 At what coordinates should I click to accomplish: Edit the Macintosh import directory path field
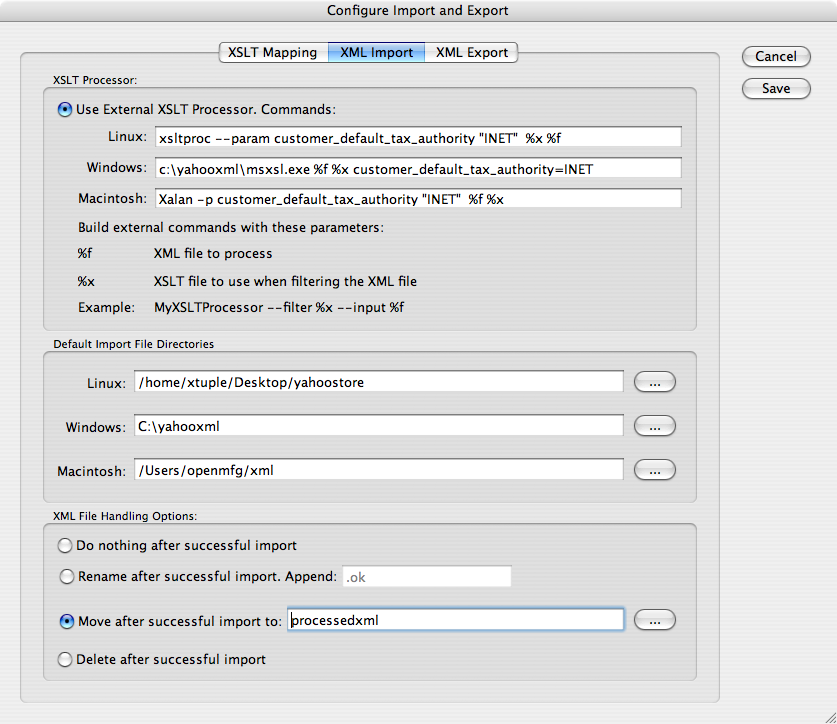[x=378, y=470]
